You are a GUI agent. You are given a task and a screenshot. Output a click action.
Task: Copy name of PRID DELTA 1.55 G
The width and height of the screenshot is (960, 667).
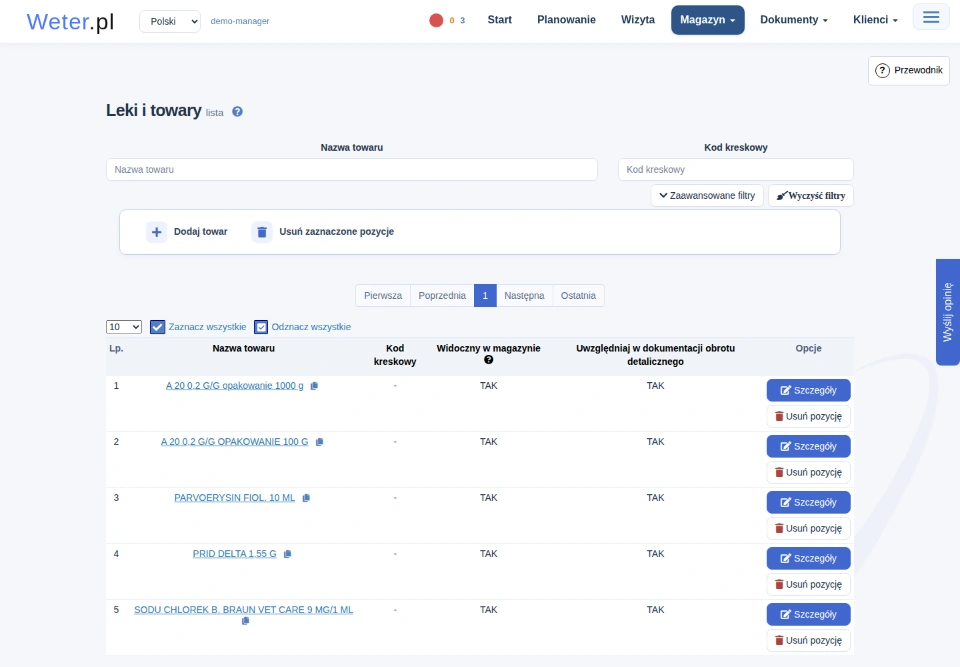pyautogui.click(x=287, y=554)
